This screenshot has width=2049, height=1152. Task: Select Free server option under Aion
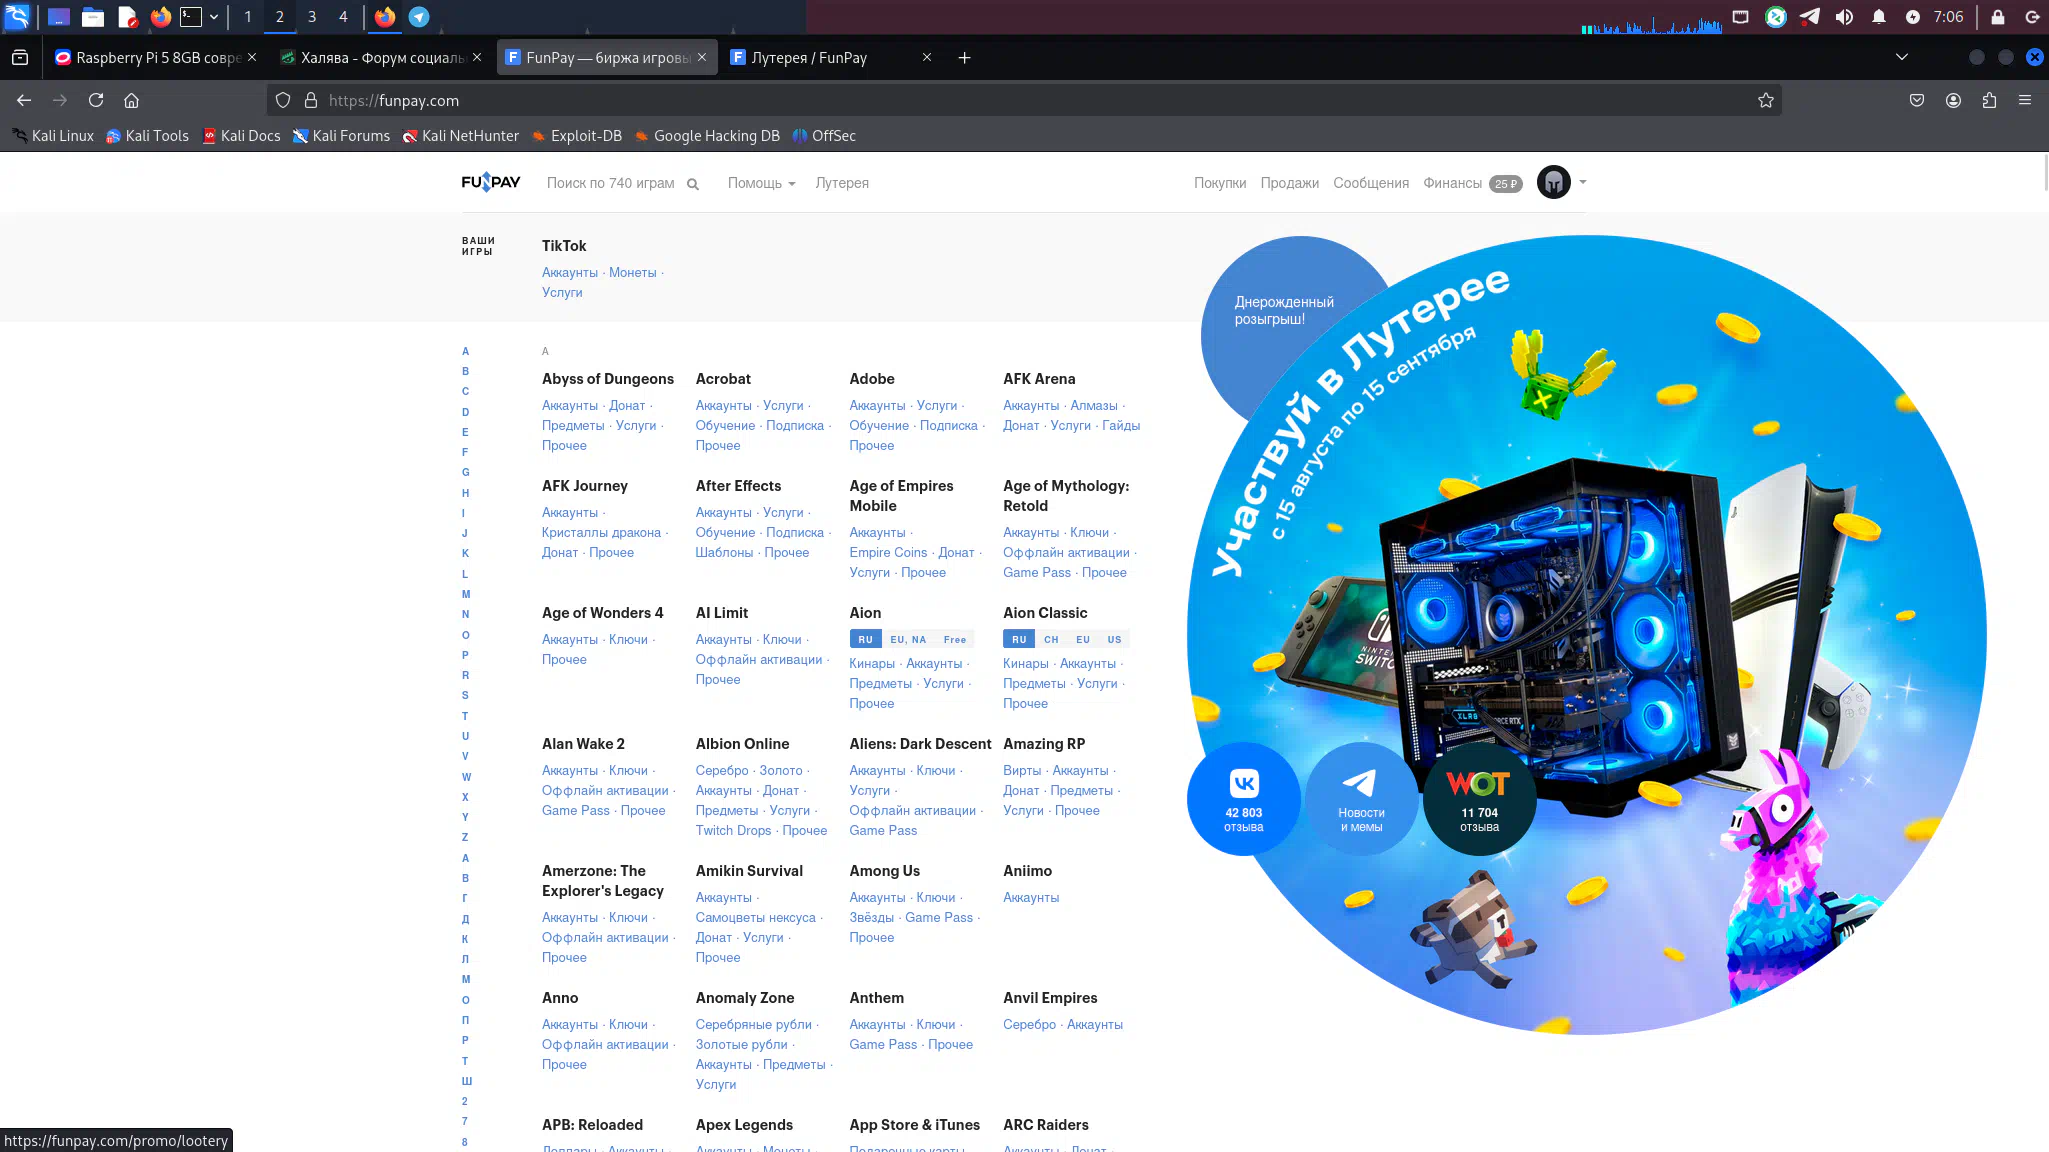point(954,640)
